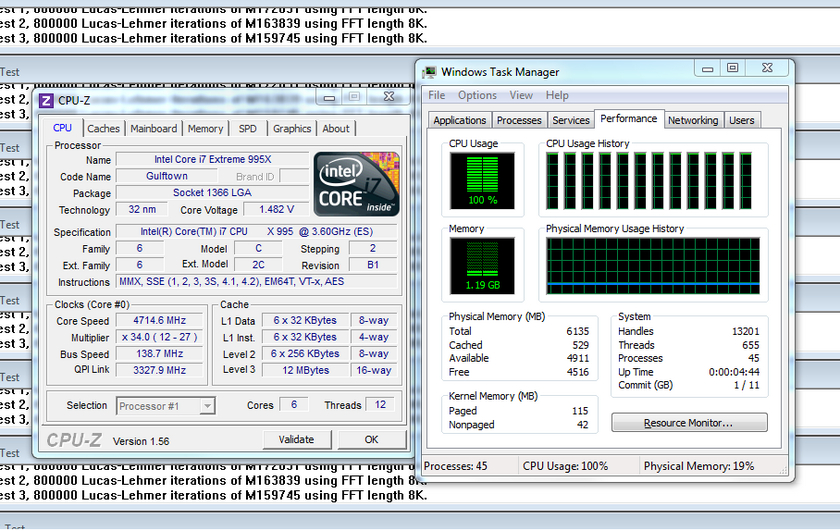Click the CPU-Z purple Z title icon
840x531 pixels.
click(46, 100)
